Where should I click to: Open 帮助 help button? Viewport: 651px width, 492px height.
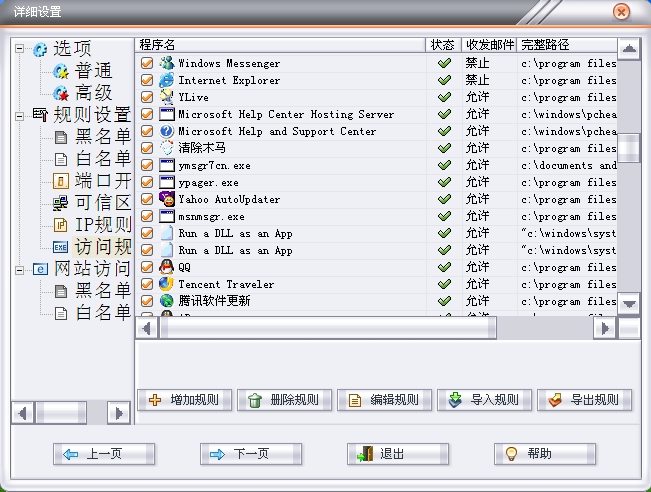(x=545, y=454)
